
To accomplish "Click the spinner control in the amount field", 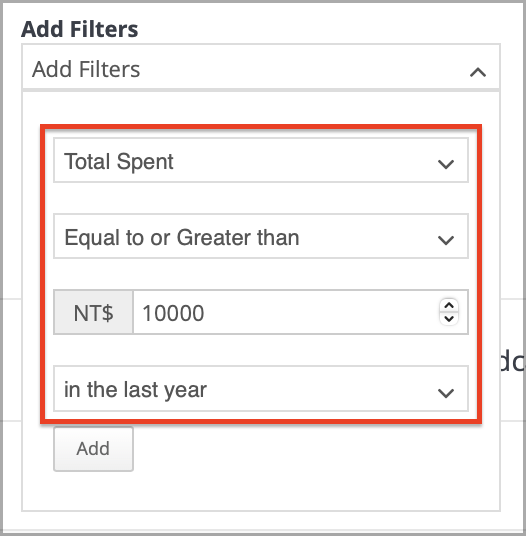I will click(x=449, y=312).
